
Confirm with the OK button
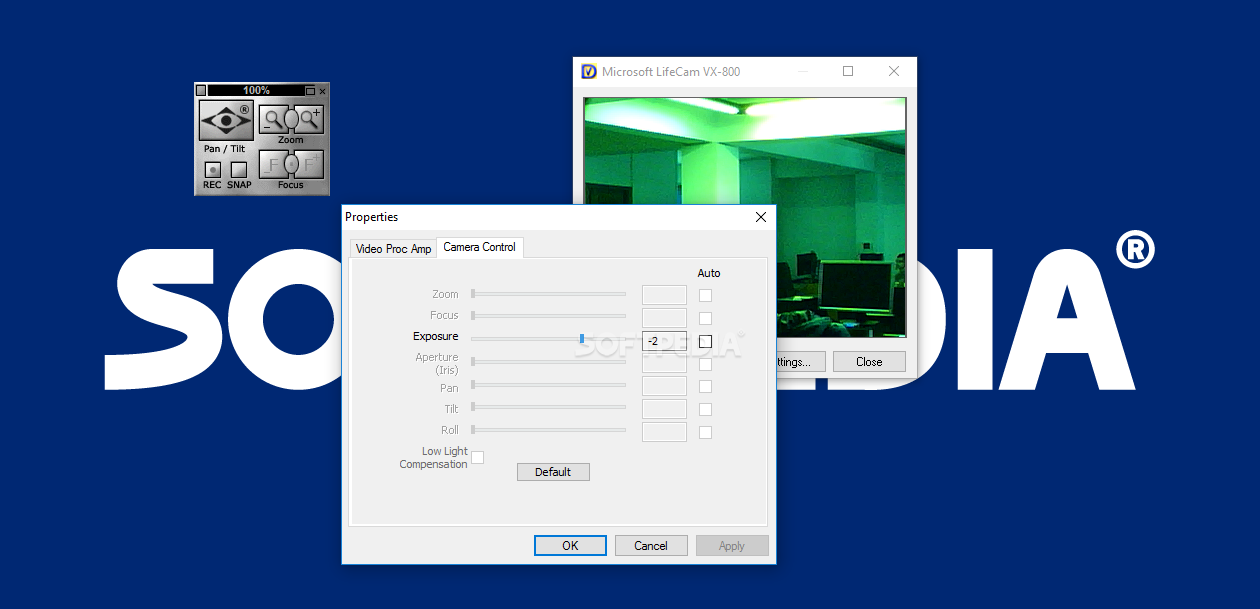click(570, 546)
